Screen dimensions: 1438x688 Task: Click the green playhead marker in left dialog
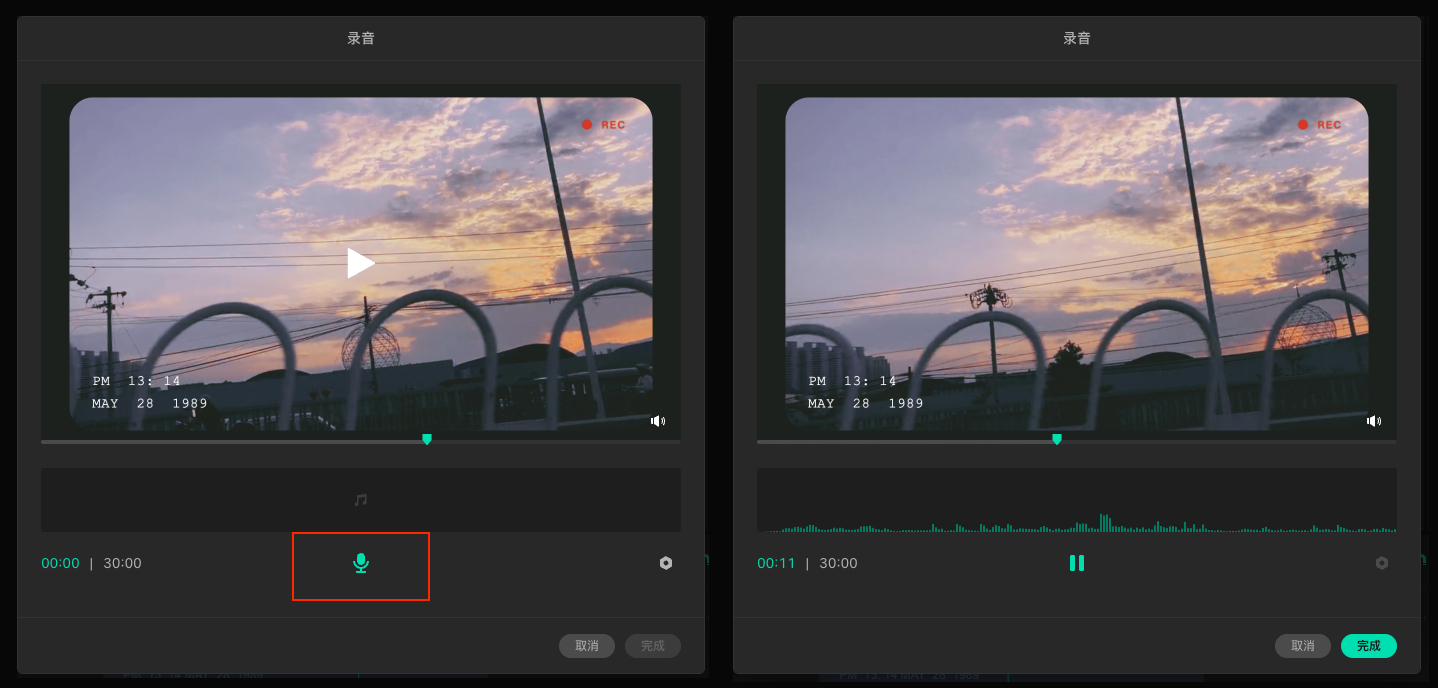427,439
